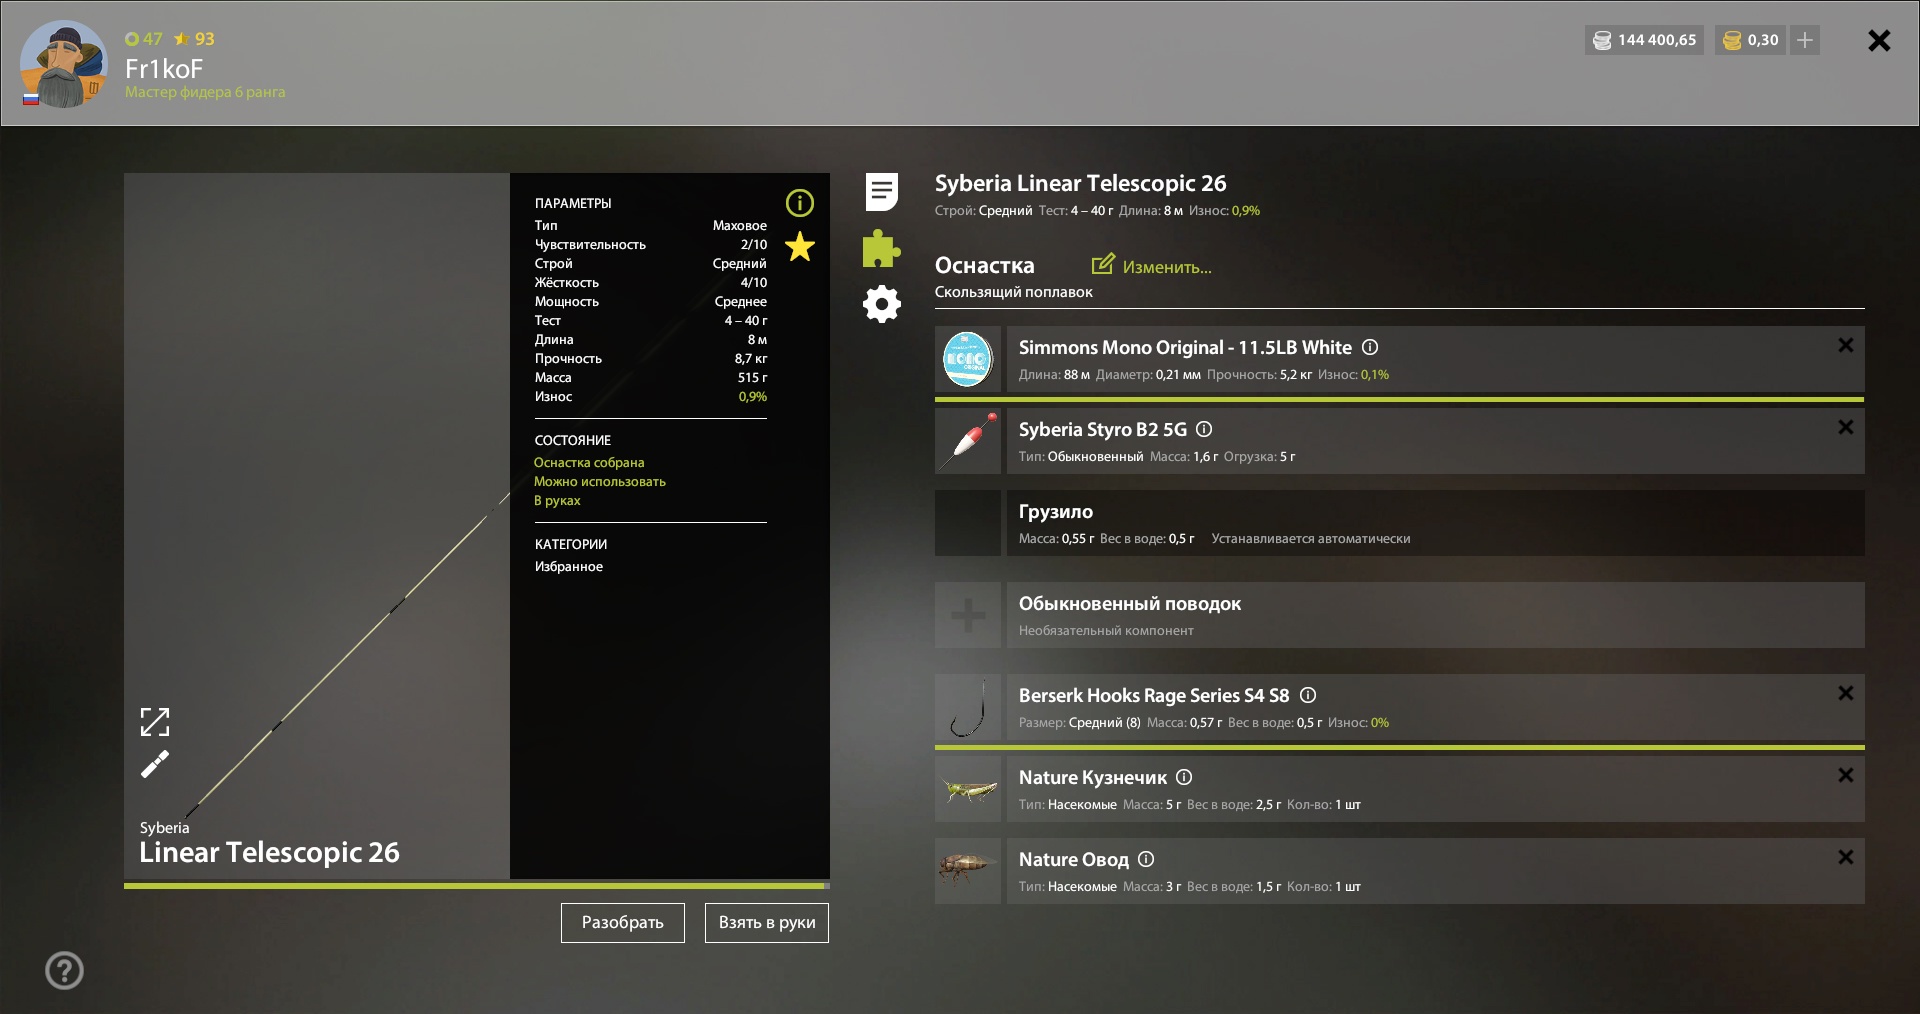Viewport: 1920px width, 1014px height.
Task: Show info for Berserk Hooks Rage Series
Action: pyautogui.click(x=1307, y=695)
